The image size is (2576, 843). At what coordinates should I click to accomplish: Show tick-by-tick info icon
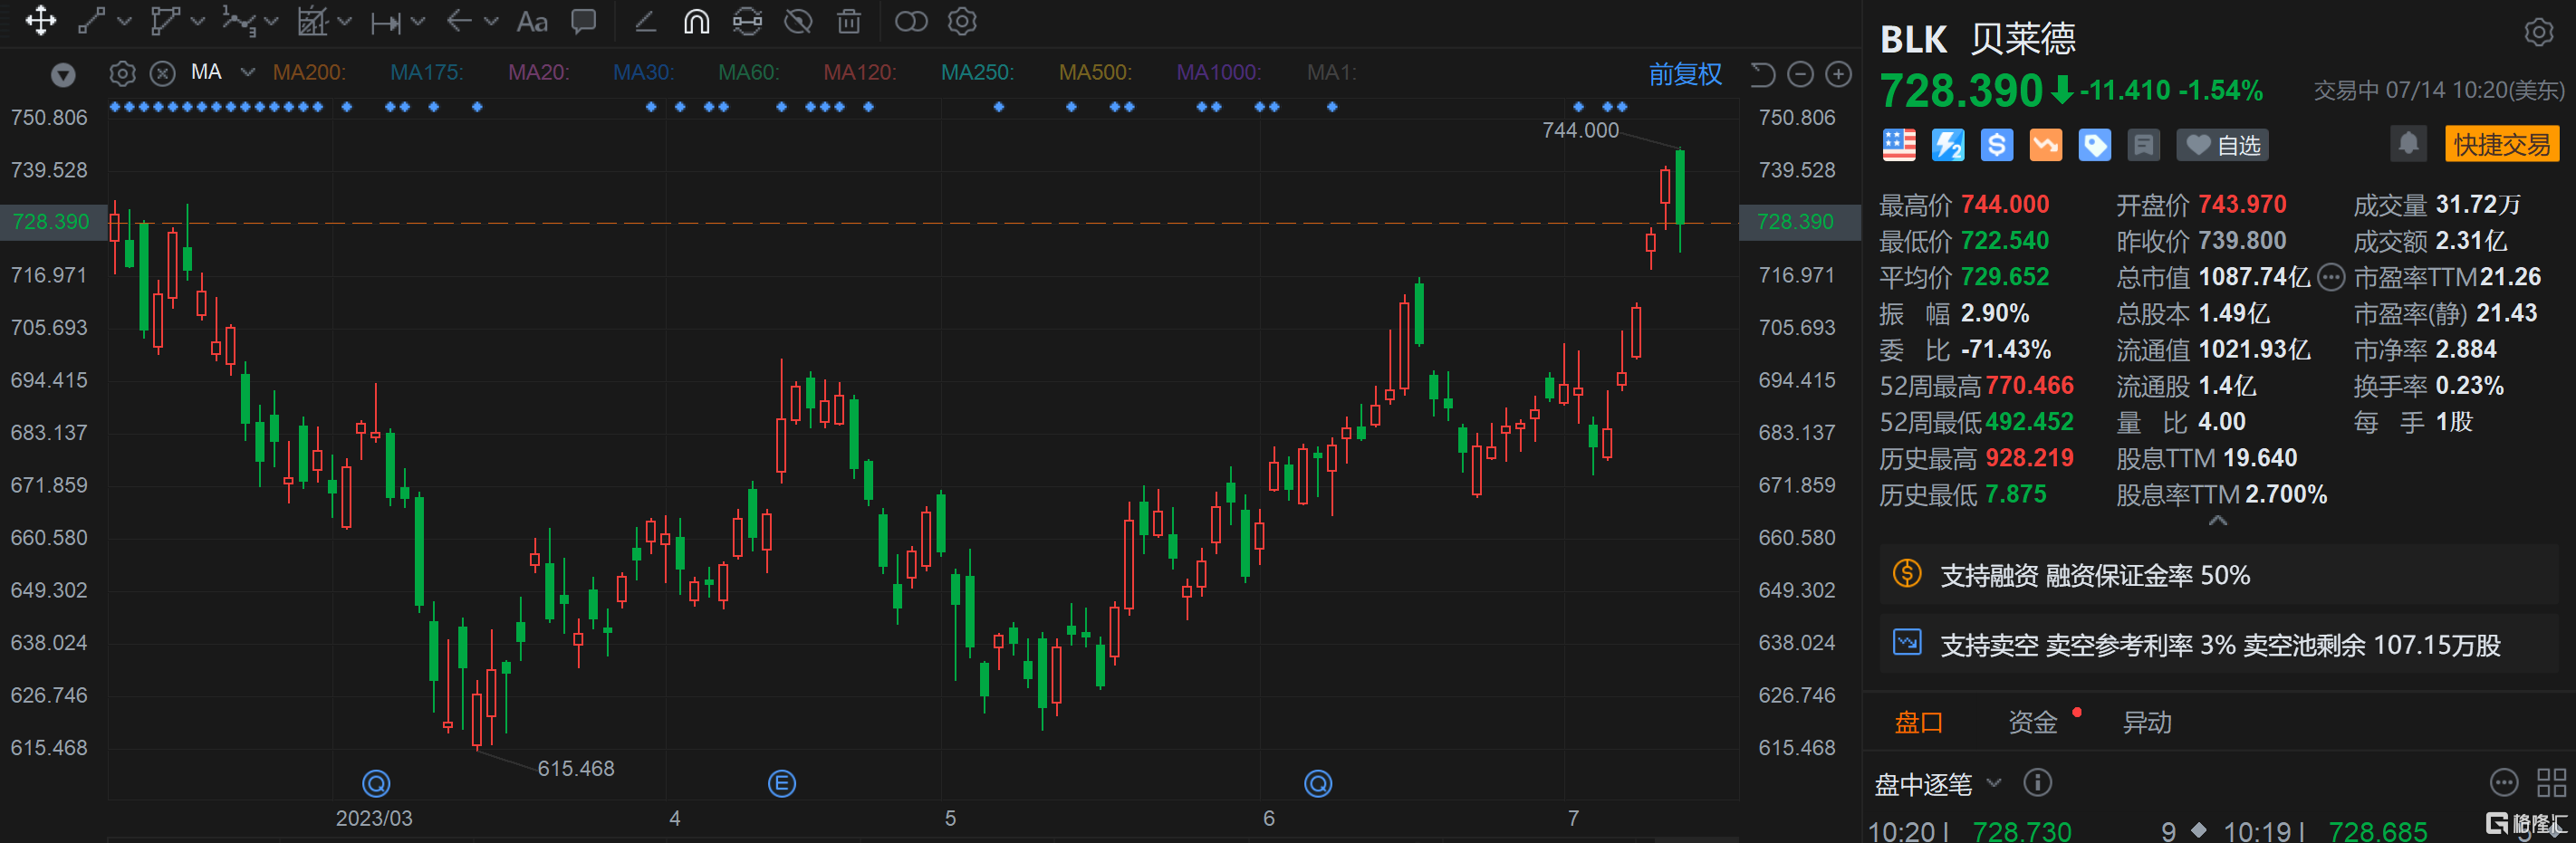click(x=2037, y=782)
